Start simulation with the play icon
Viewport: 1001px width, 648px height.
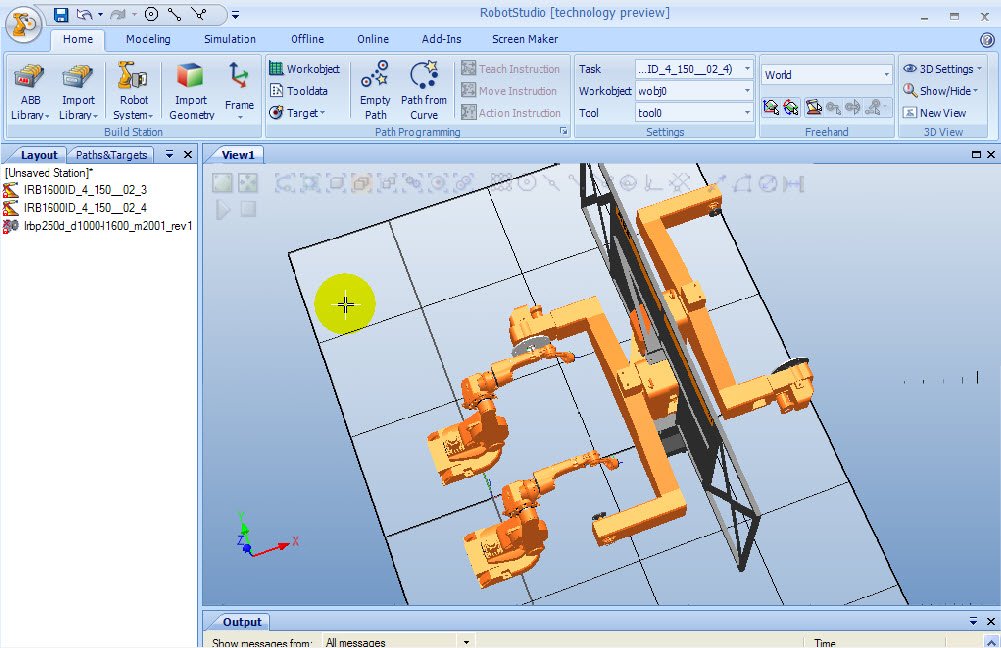pos(222,209)
